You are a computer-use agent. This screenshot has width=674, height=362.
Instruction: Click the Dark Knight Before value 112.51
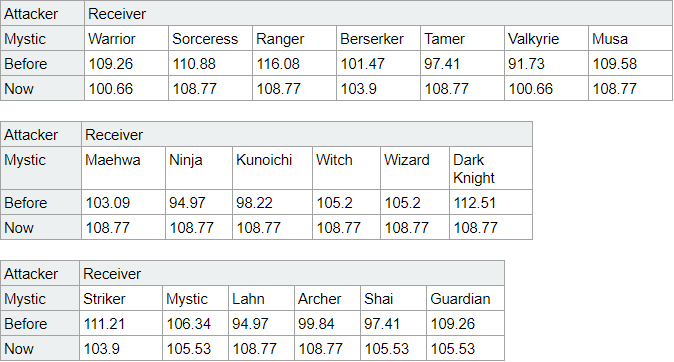490,202
